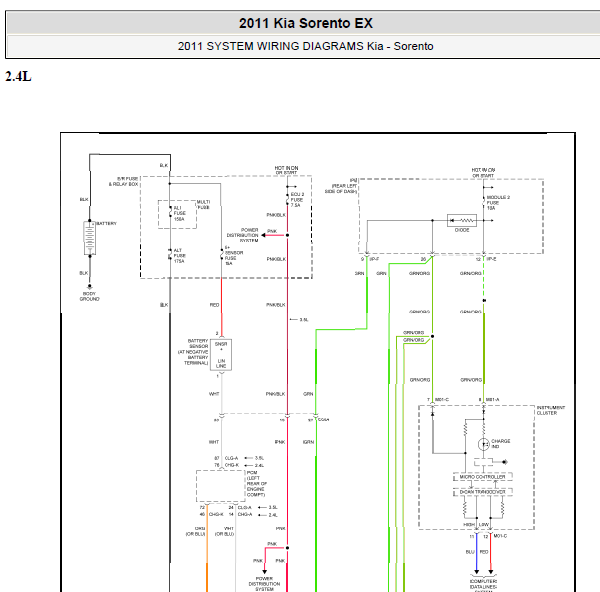Click the "DIODE" label
The width and height of the screenshot is (600, 592).
coord(462,230)
